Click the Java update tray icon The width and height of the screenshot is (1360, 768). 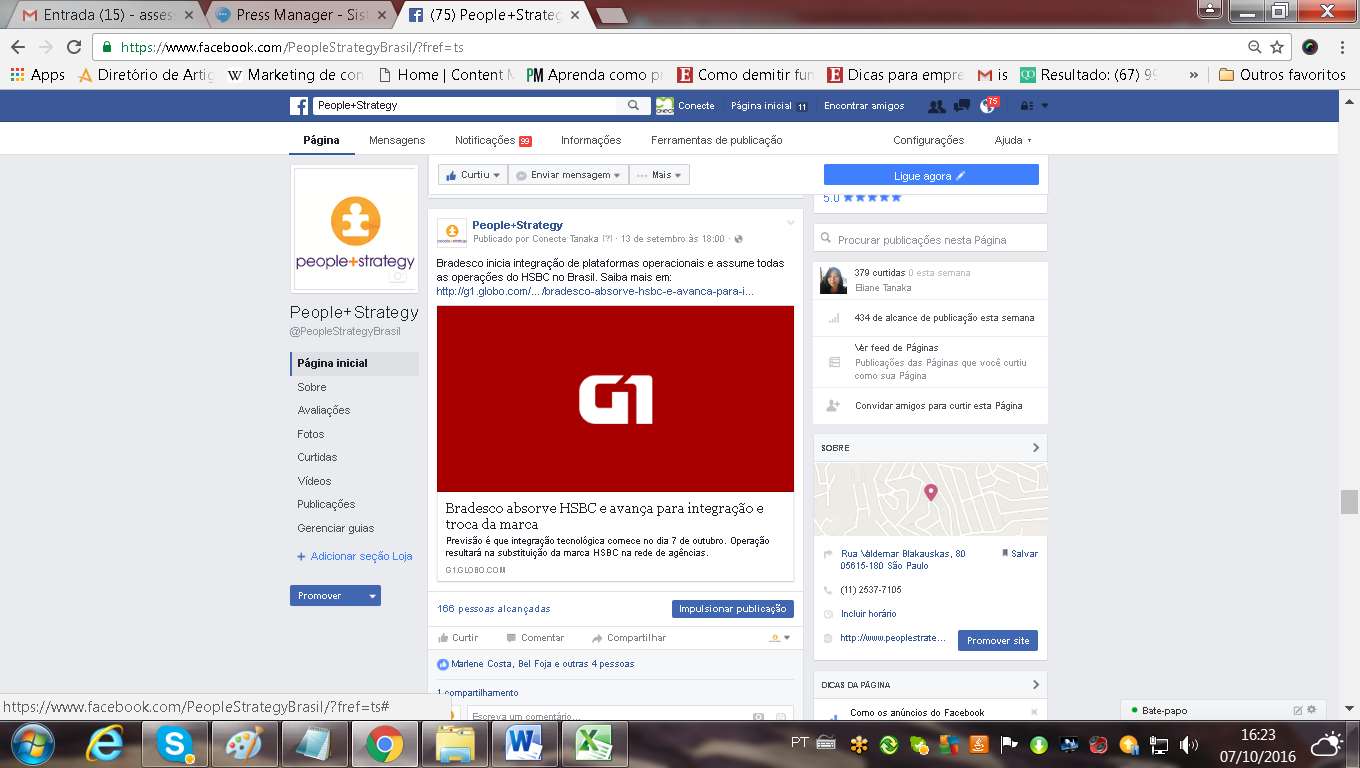coord(981,744)
